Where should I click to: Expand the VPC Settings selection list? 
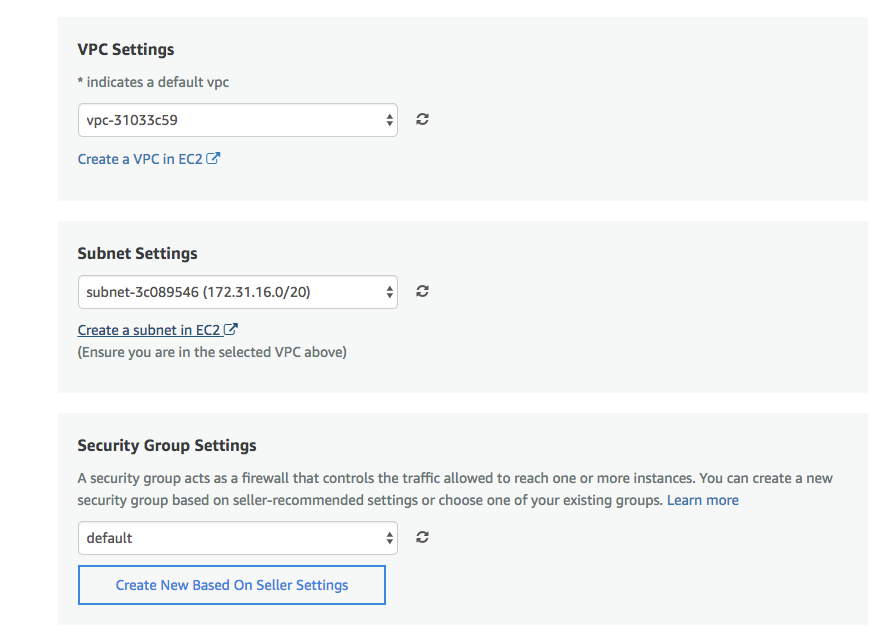coord(237,119)
